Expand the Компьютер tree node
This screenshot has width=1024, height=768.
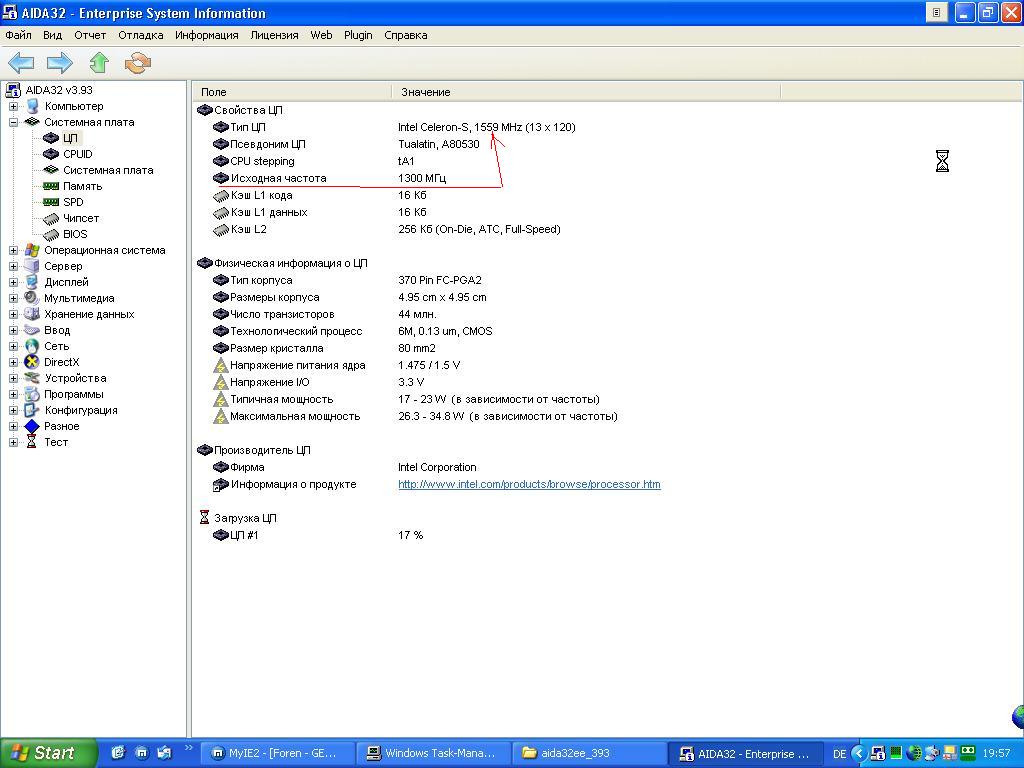(x=13, y=106)
